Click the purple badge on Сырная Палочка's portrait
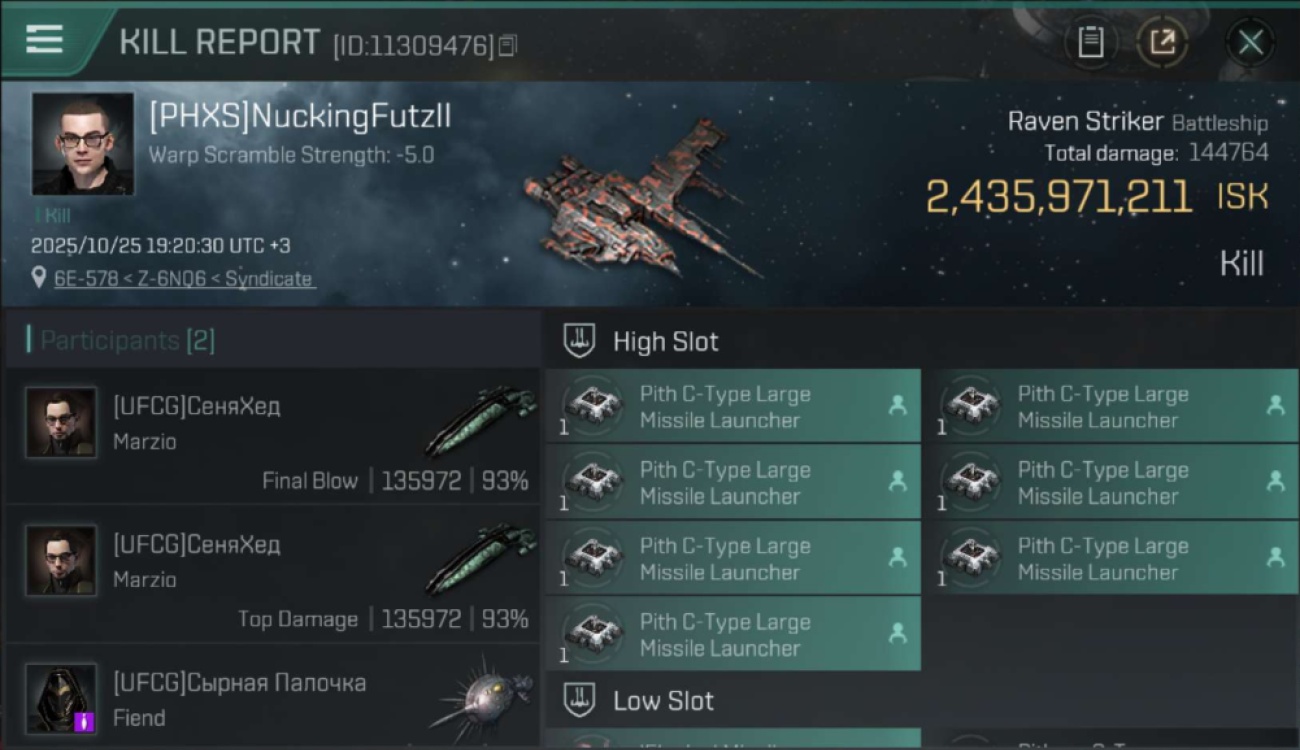The width and height of the screenshot is (1300, 750). [84, 720]
